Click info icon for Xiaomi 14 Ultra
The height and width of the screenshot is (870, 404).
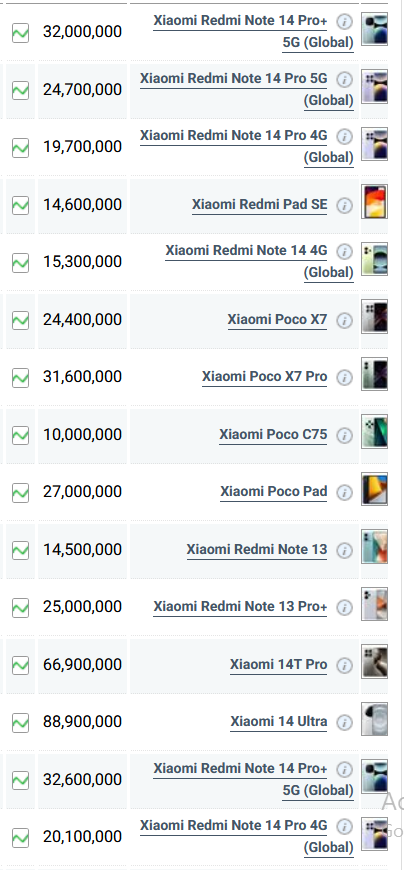(x=345, y=722)
